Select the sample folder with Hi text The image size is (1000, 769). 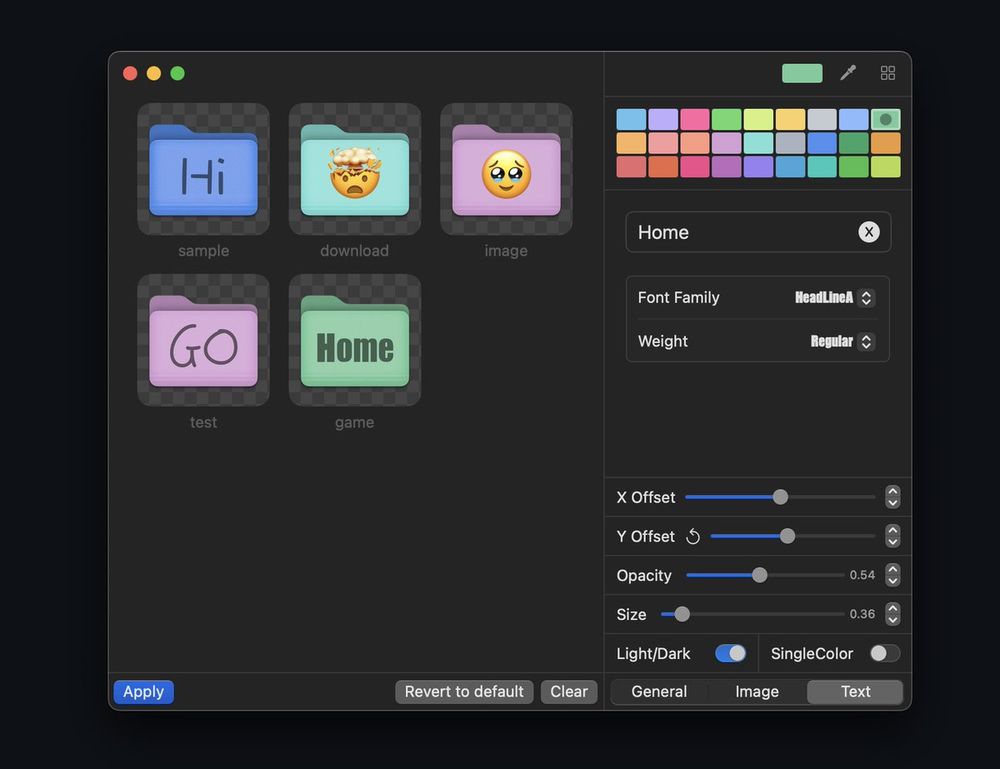click(x=203, y=169)
